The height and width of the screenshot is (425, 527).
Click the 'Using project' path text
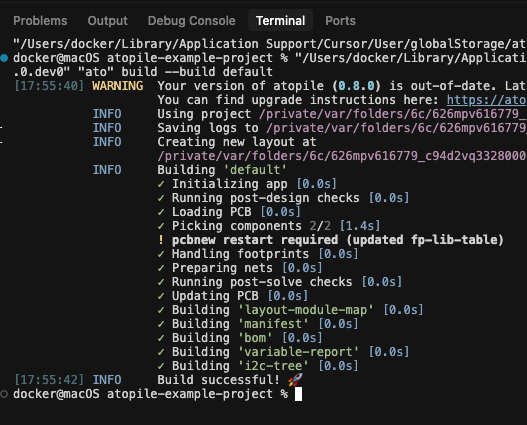coord(393,114)
